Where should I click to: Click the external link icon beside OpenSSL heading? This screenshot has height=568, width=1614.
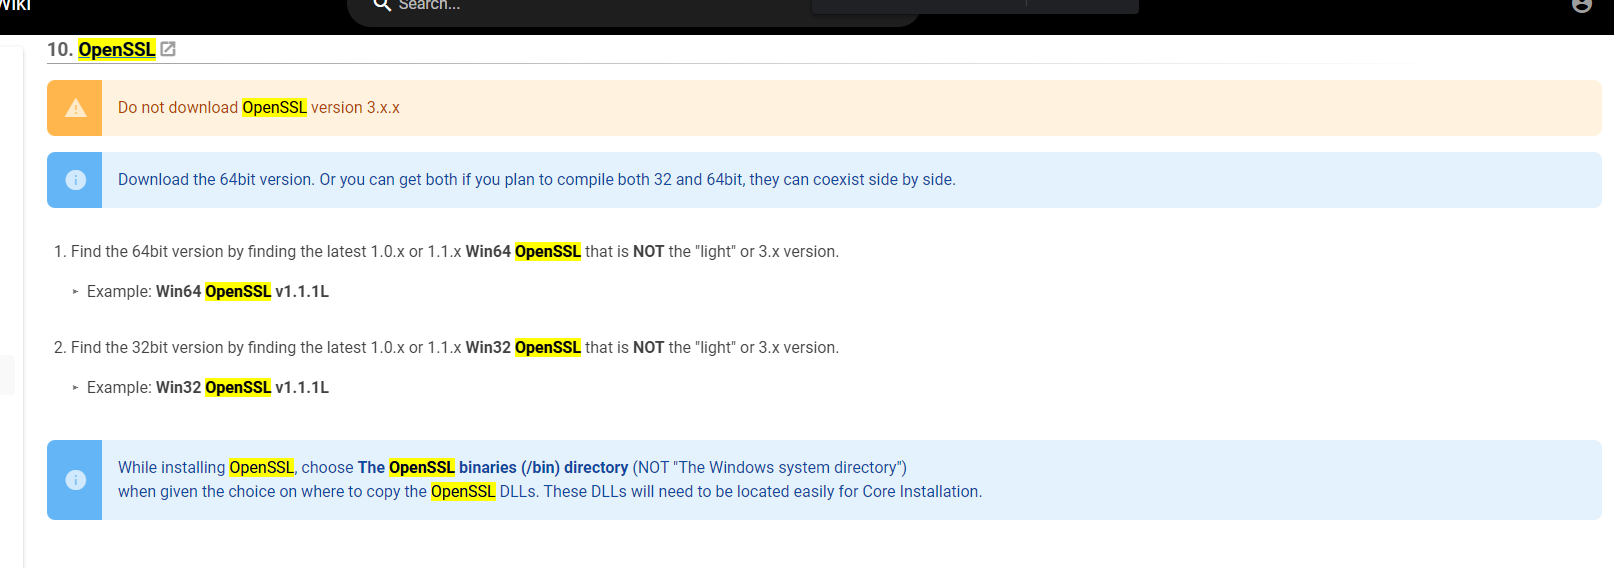pyautogui.click(x=168, y=49)
